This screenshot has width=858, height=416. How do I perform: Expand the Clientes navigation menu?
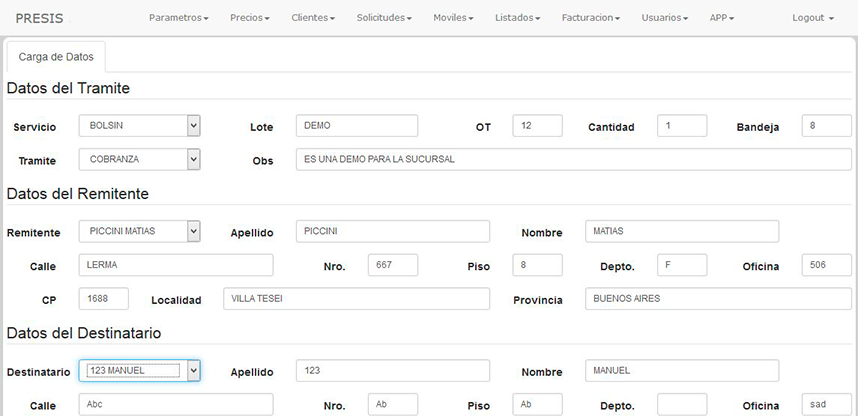[x=313, y=18]
